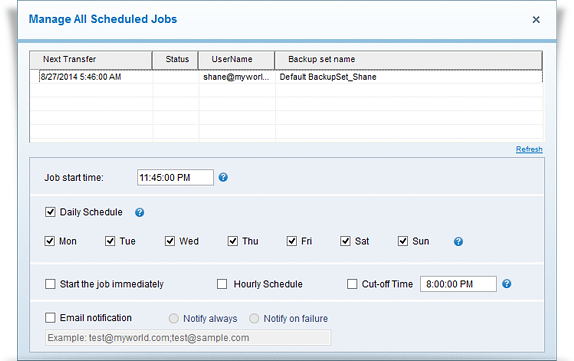Select the 8/27/2014 5:46:00 AM job row
Viewport: 574px width, 361px height.
[286, 77]
